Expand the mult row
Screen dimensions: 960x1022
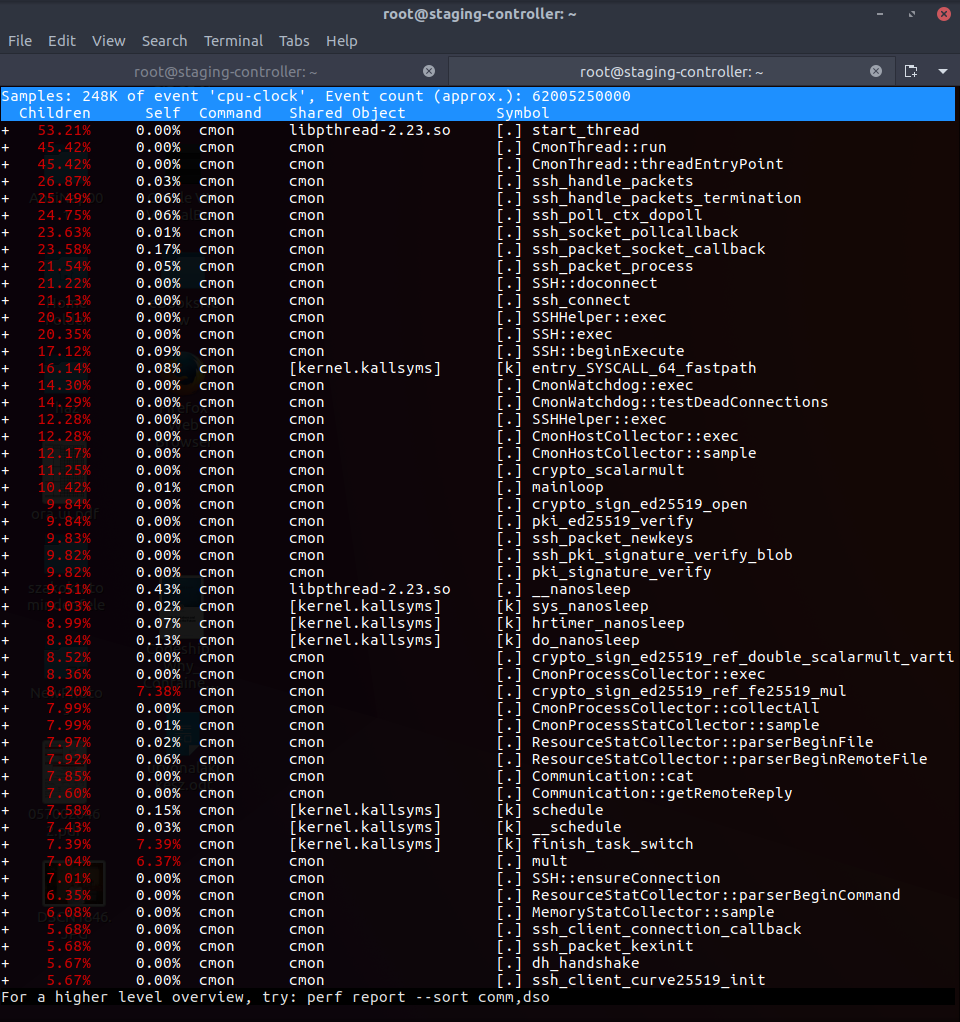point(5,861)
